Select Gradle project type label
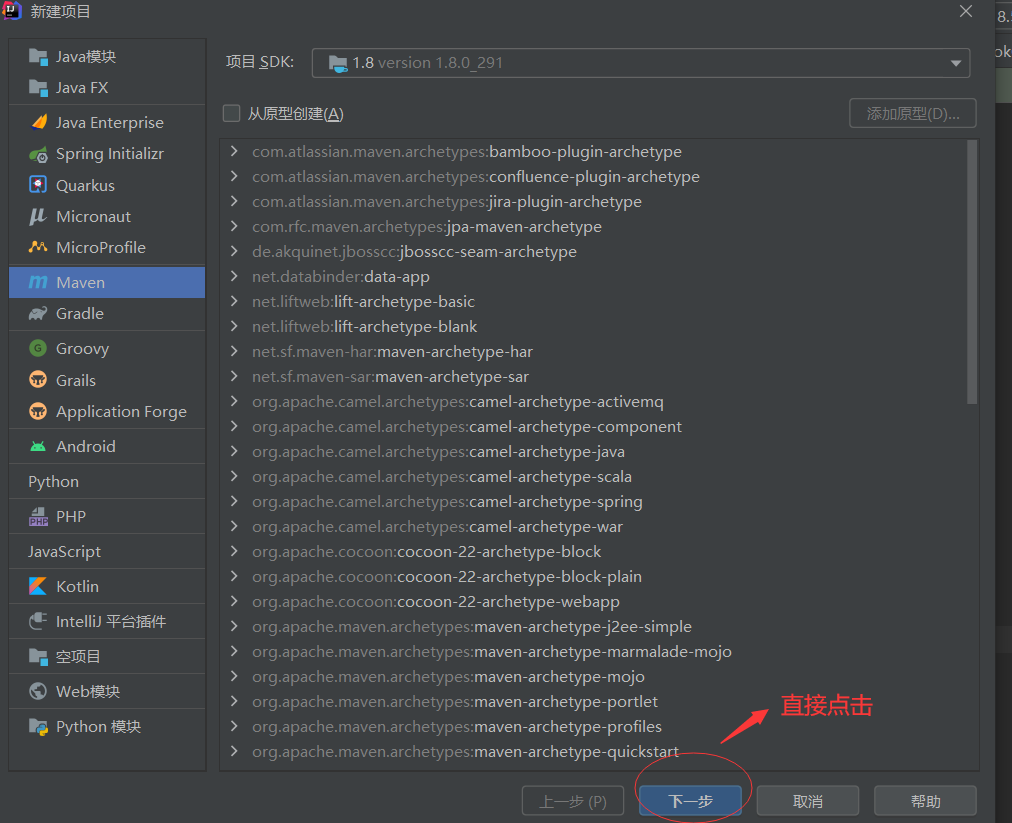This screenshot has width=1012, height=823. point(80,314)
